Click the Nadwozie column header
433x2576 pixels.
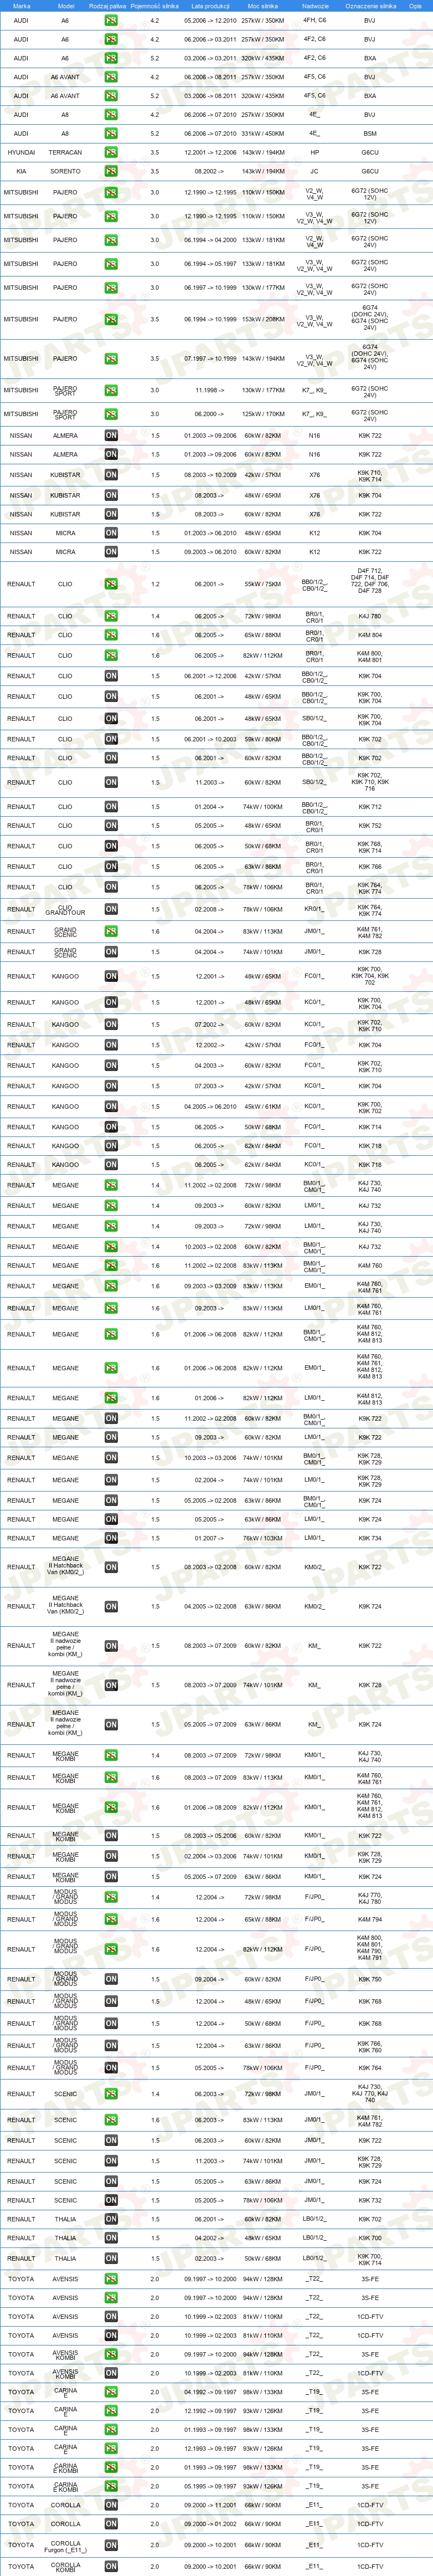(x=315, y=6)
